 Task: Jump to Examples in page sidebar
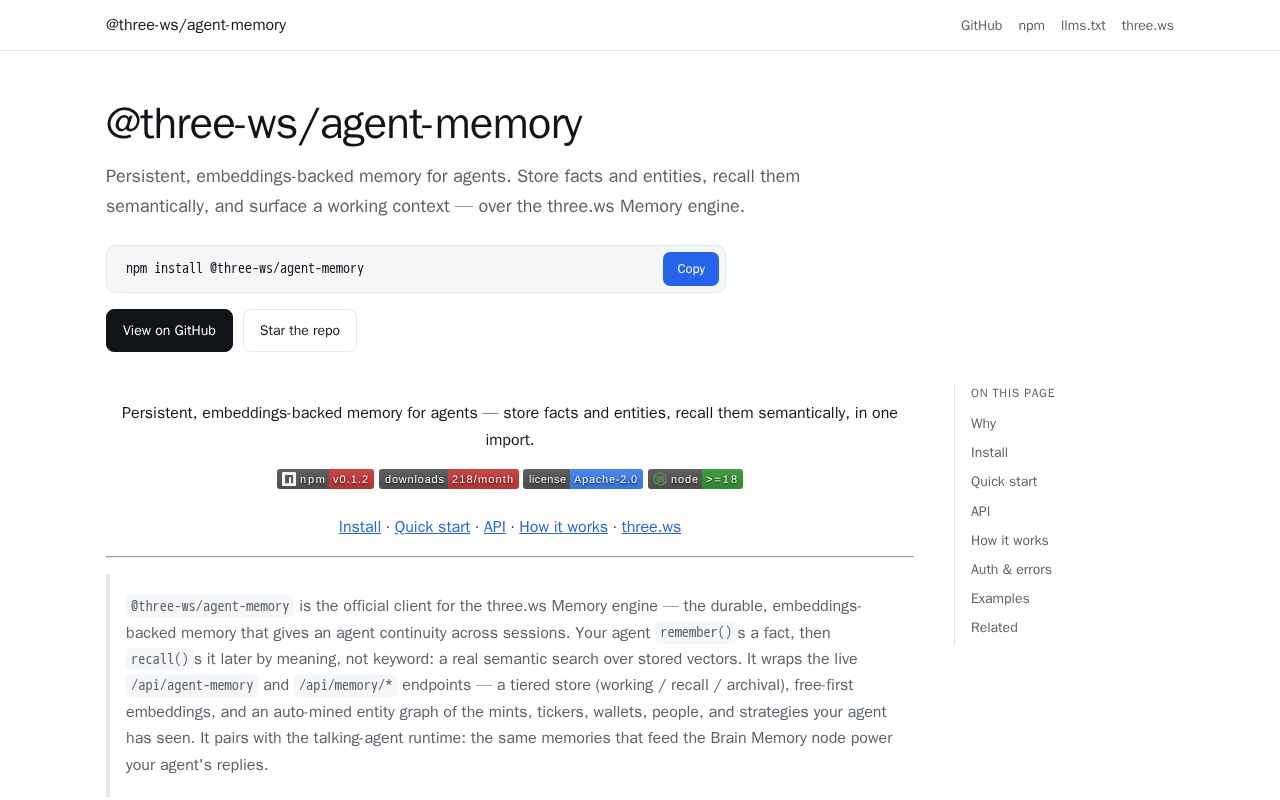click(x=1000, y=598)
